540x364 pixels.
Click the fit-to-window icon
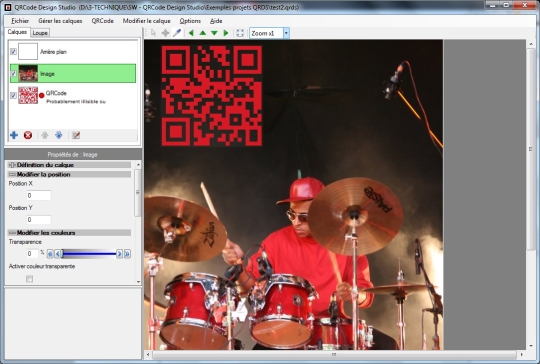tap(240, 33)
